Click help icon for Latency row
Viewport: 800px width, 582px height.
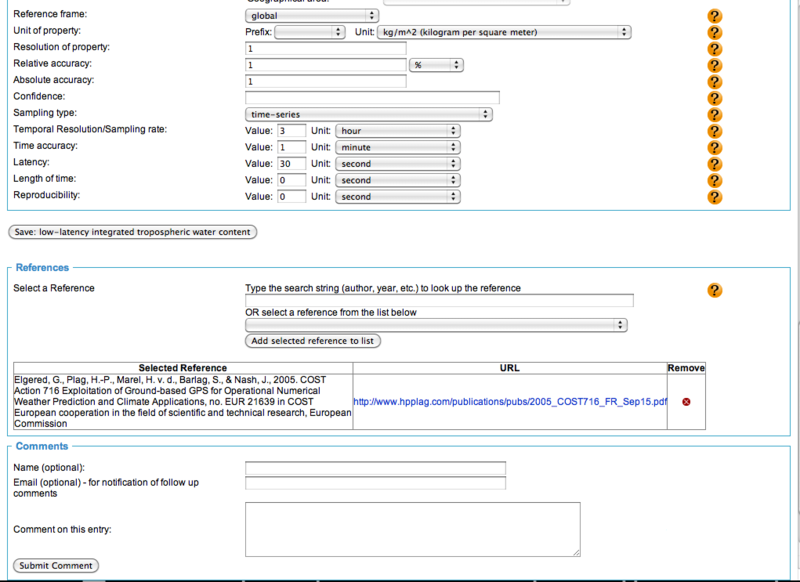coord(714,164)
